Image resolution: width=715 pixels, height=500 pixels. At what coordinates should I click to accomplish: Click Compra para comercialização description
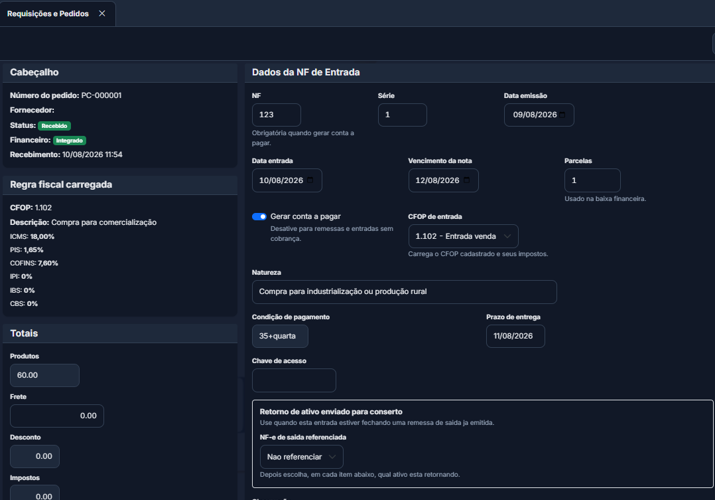(104, 222)
